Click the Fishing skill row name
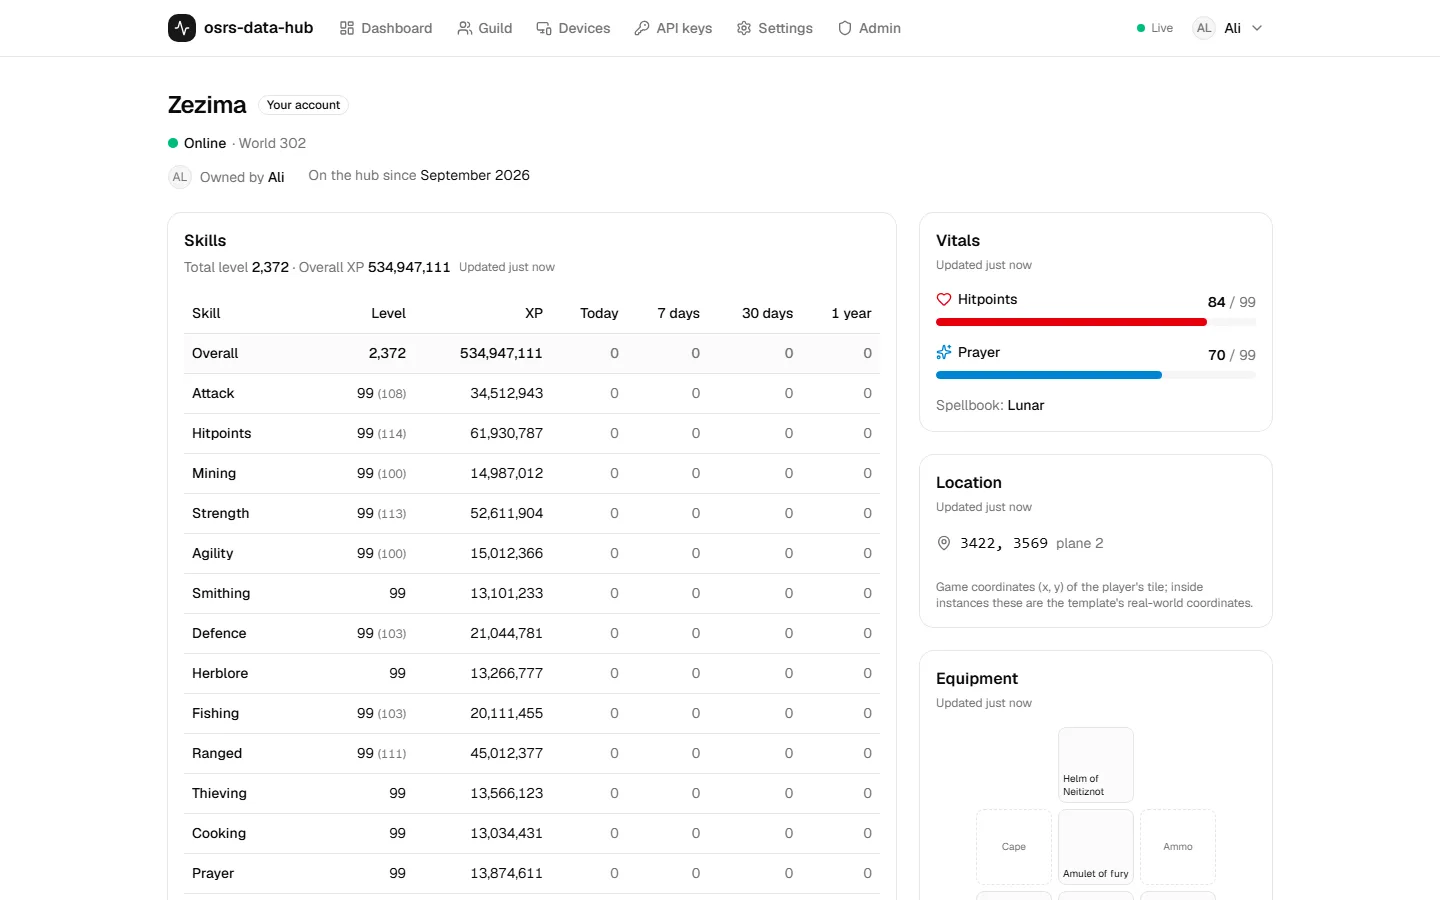1440x900 pixels. coord(215,713)
